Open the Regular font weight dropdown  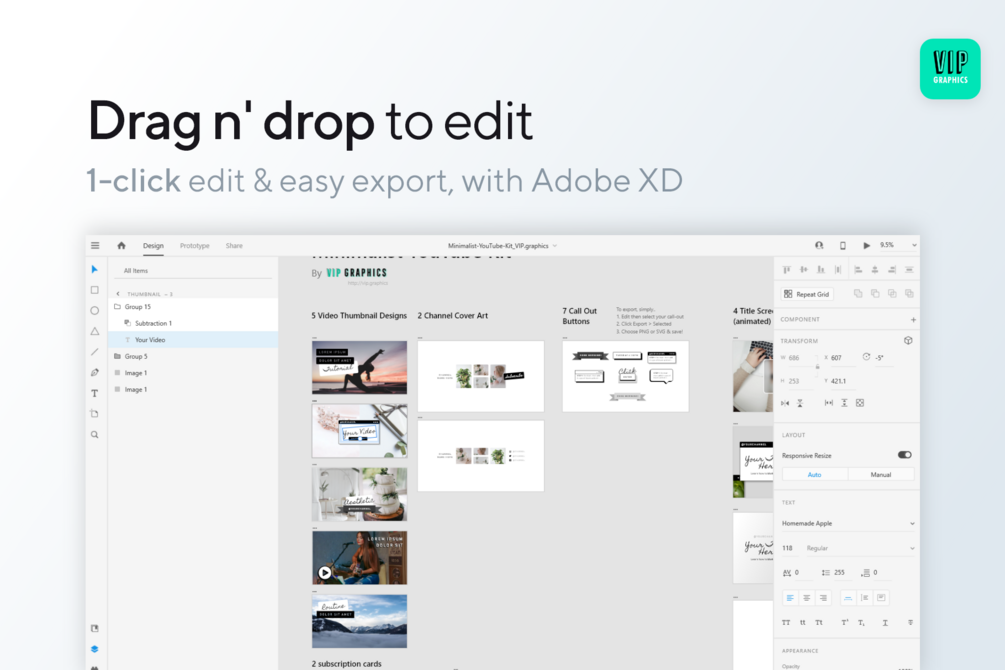[x=860, y=548]
